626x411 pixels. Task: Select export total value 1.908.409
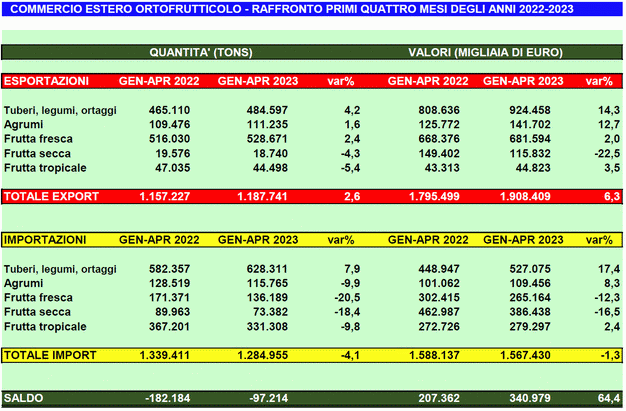pos(517,196)
